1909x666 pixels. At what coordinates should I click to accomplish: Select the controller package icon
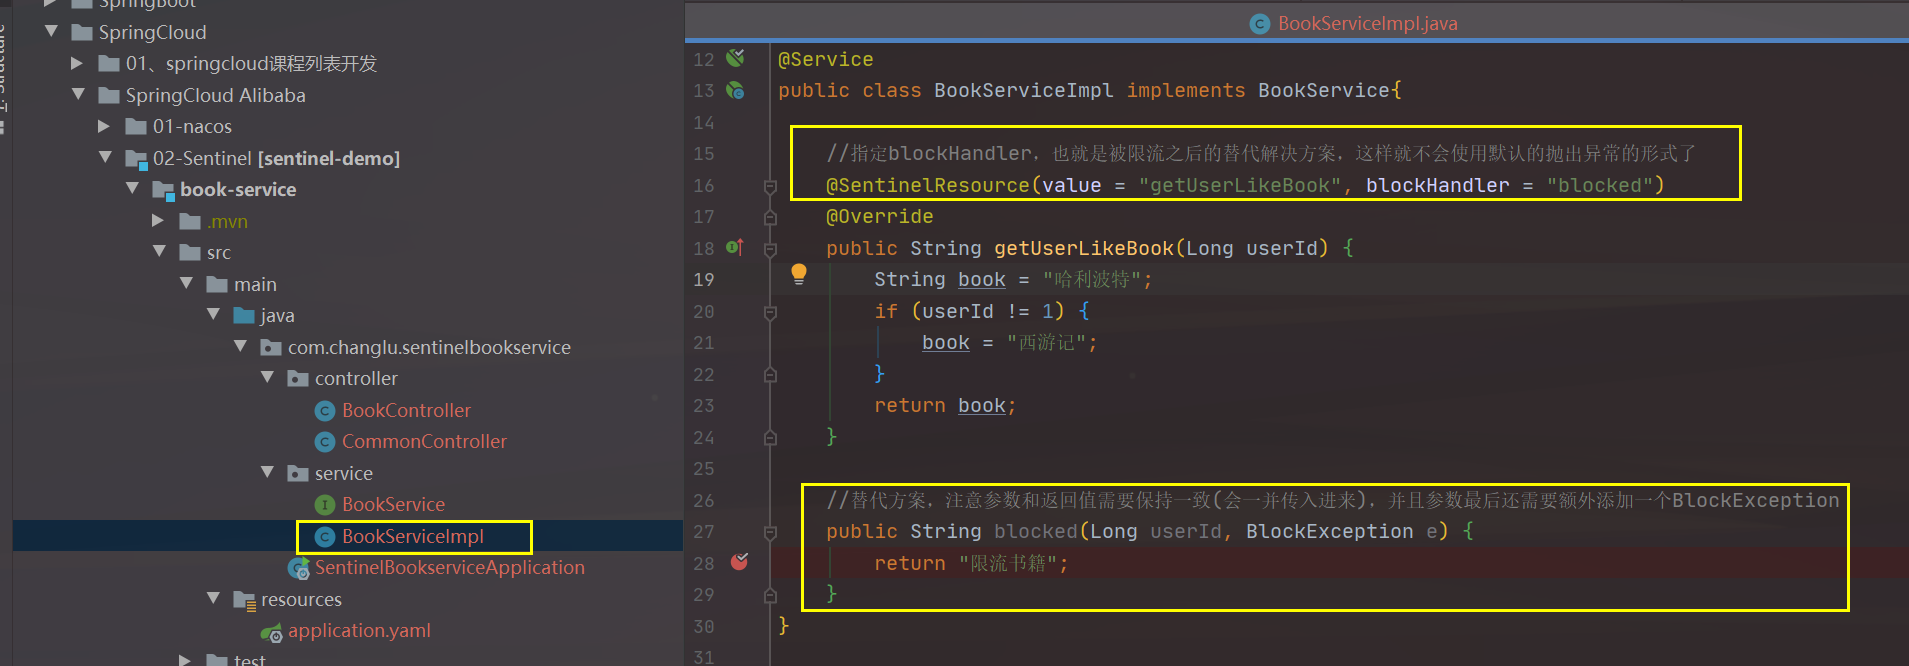(x=298, y=378)
